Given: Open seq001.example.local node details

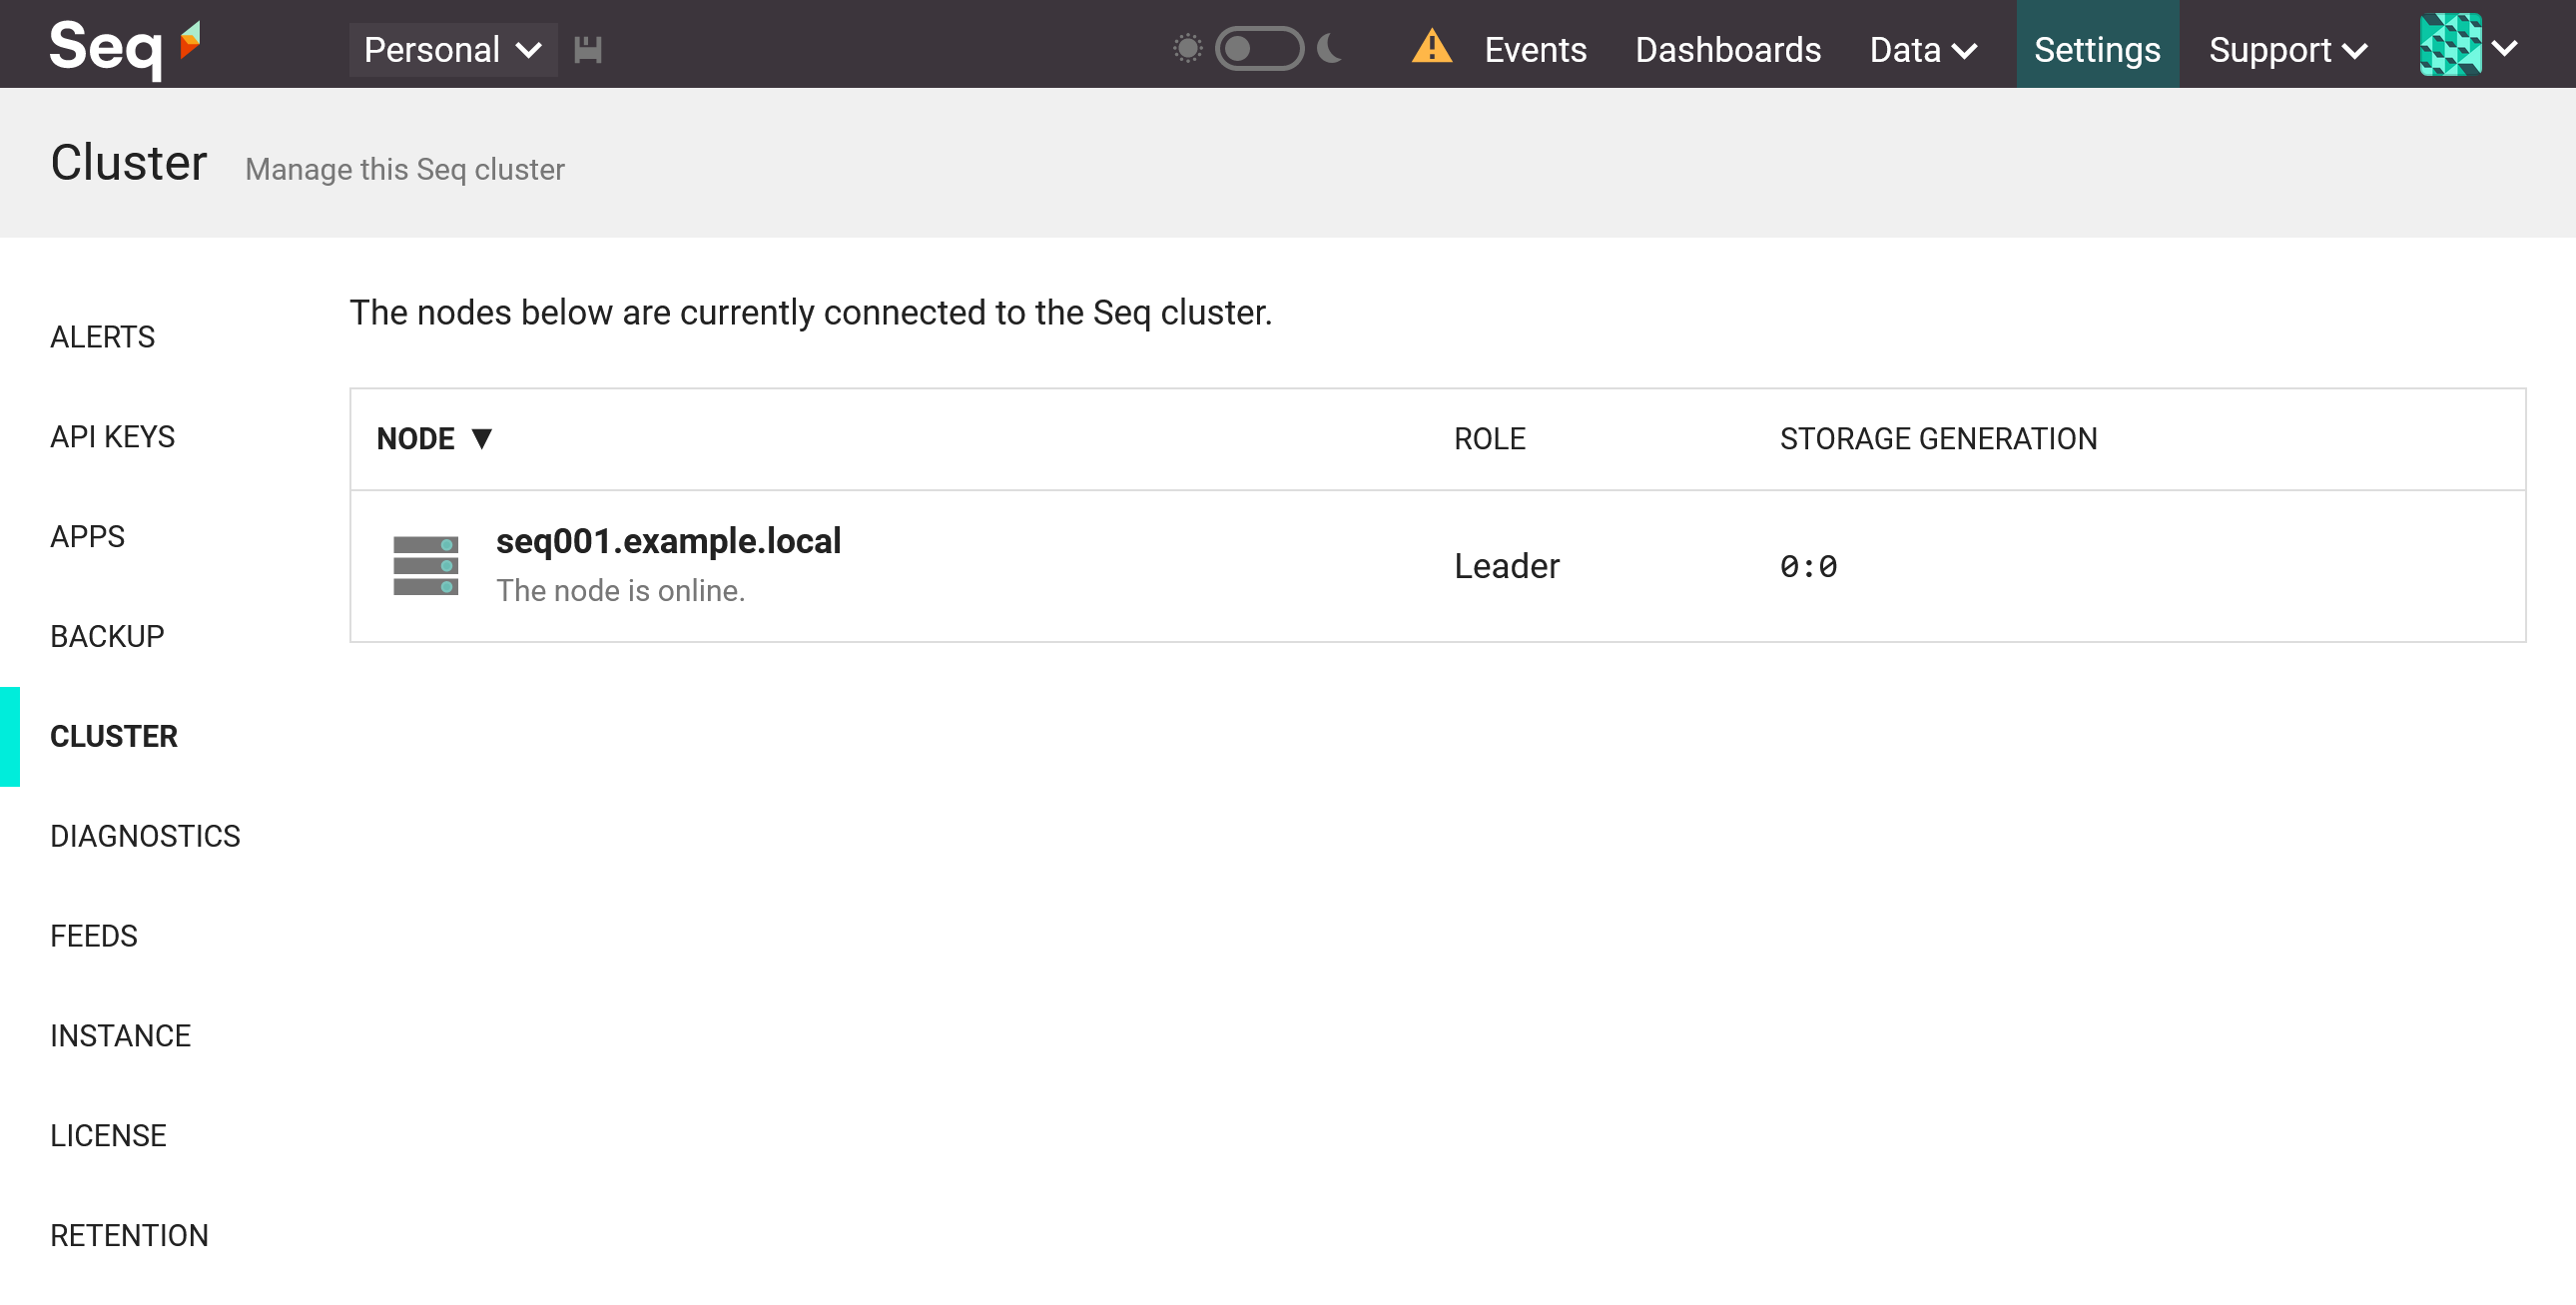Looking at the screenshot, I should click(668, 541).
